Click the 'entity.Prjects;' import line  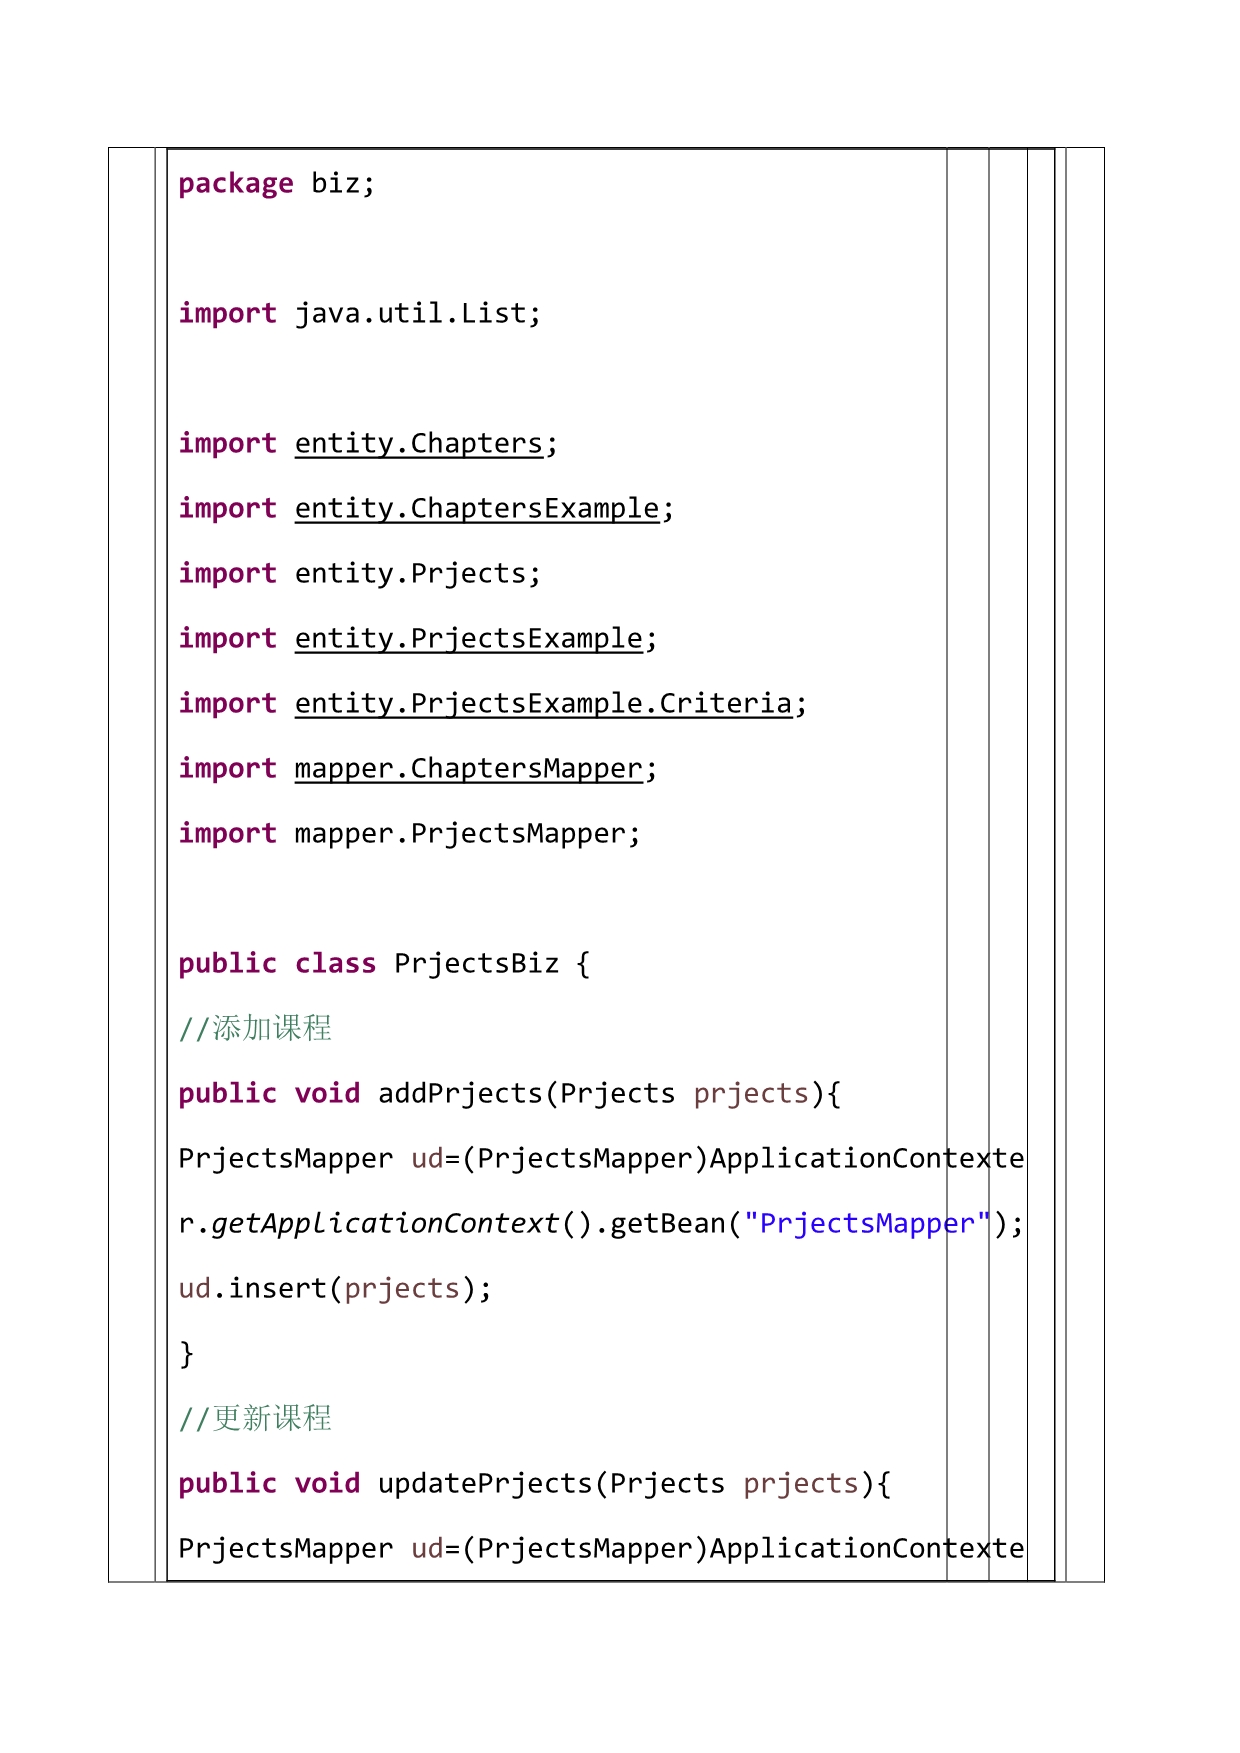click(x=417, y=574)
